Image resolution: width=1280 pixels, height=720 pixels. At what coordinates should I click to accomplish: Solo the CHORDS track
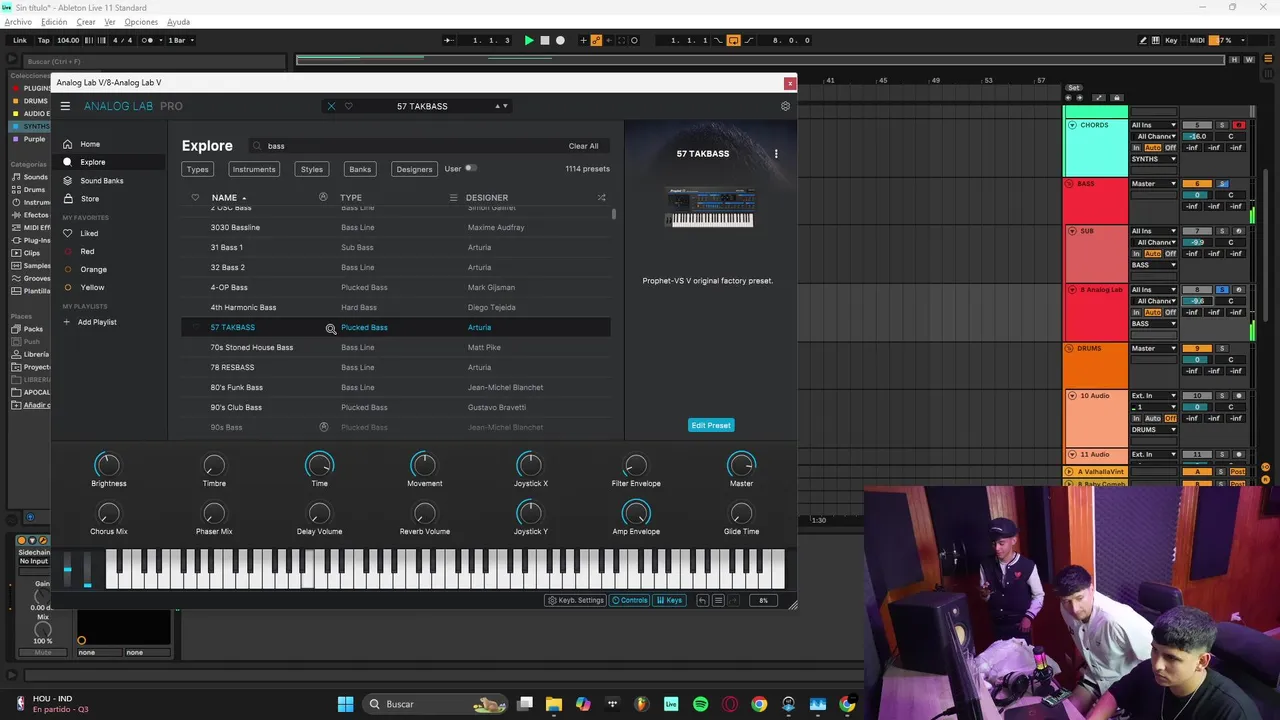pos(1222,125)
